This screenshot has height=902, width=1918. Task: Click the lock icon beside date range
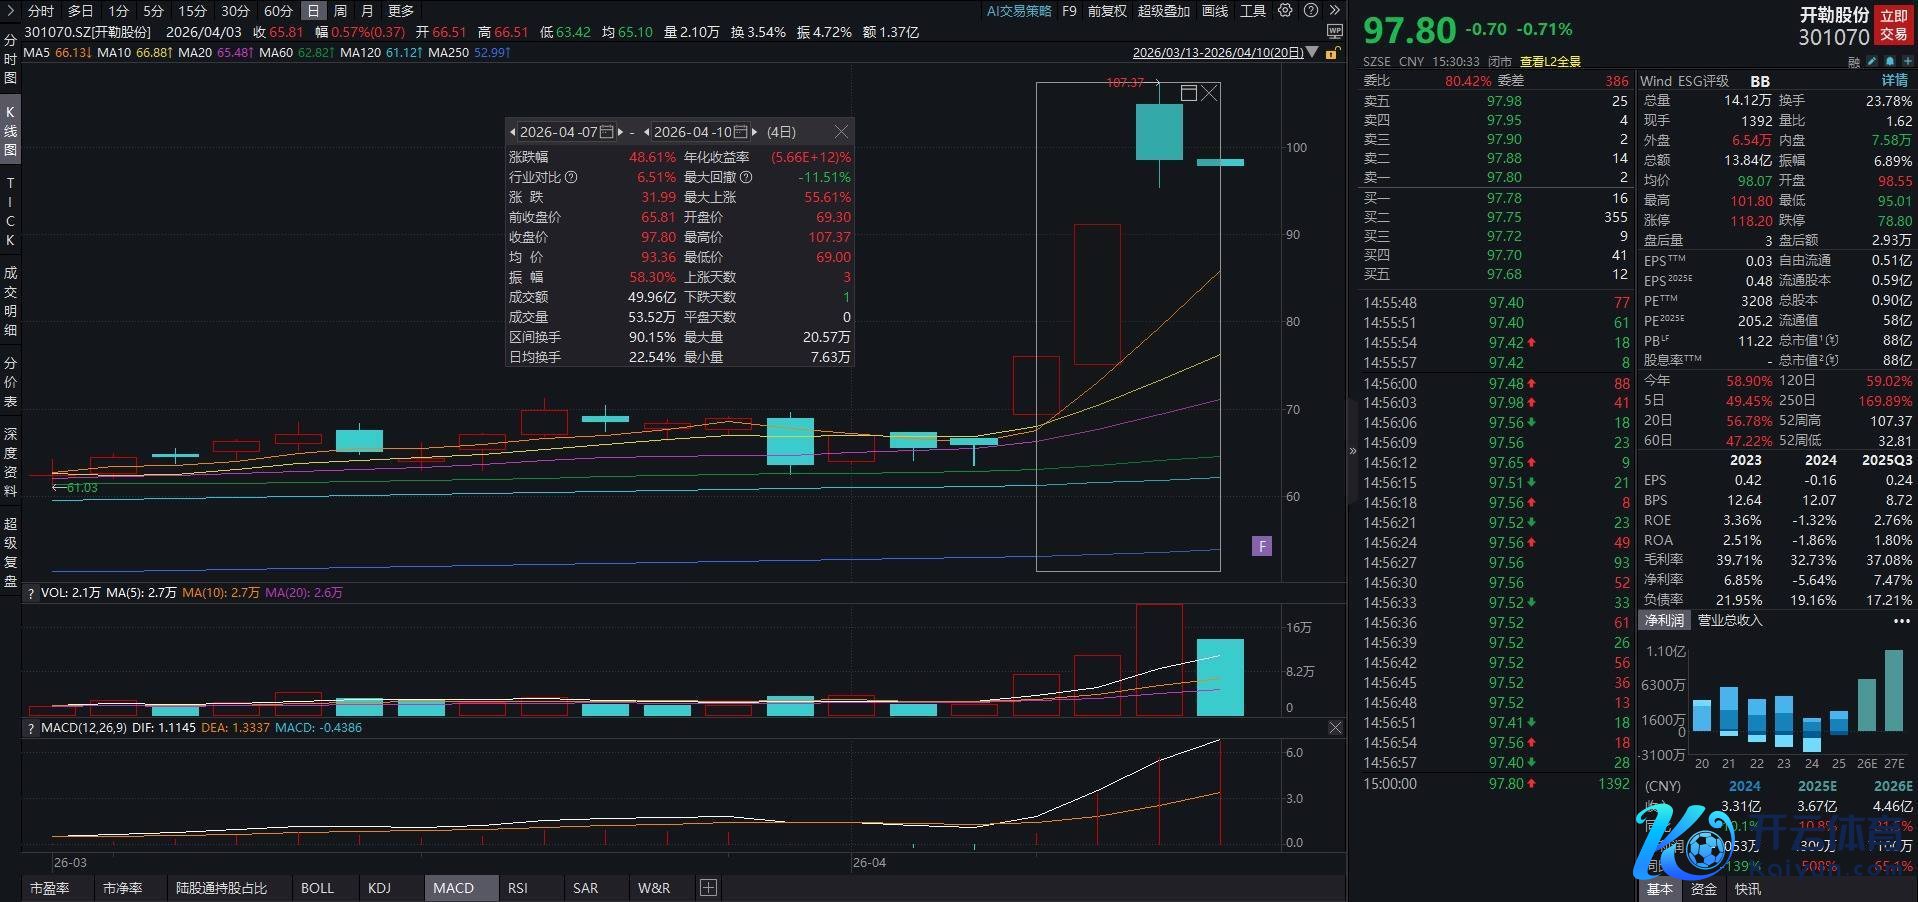[1332, 53]
